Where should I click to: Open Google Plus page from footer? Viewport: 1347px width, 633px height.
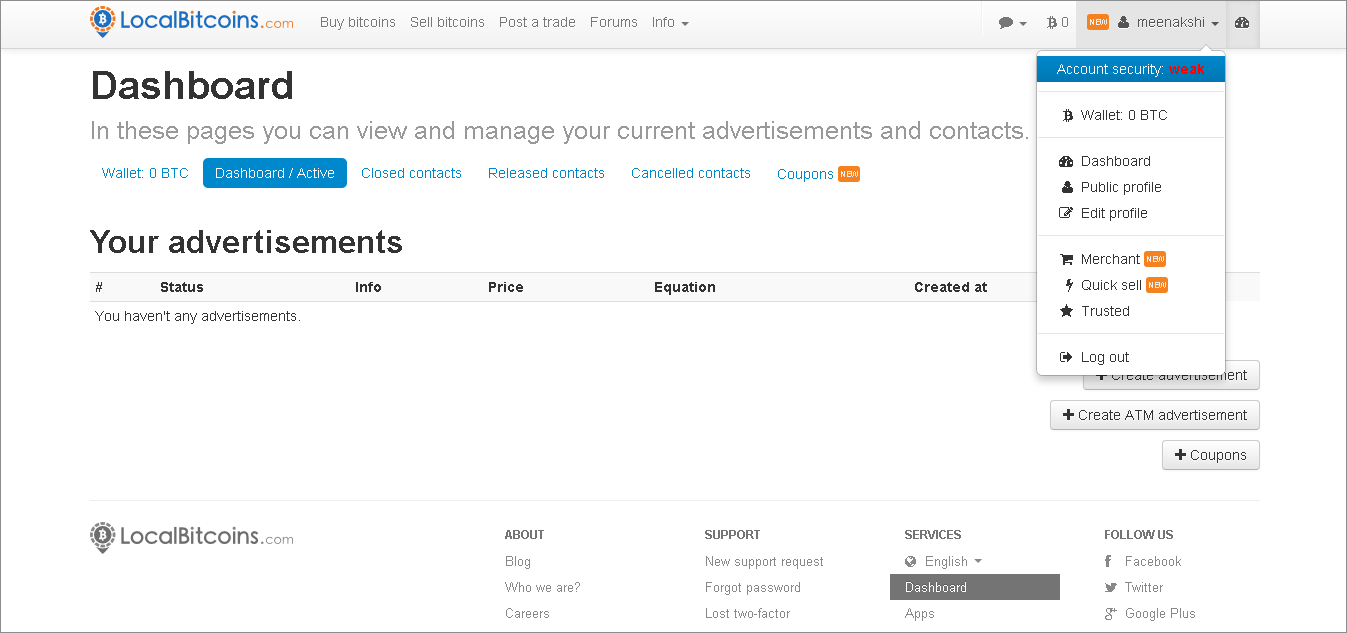click(1159, 614)
